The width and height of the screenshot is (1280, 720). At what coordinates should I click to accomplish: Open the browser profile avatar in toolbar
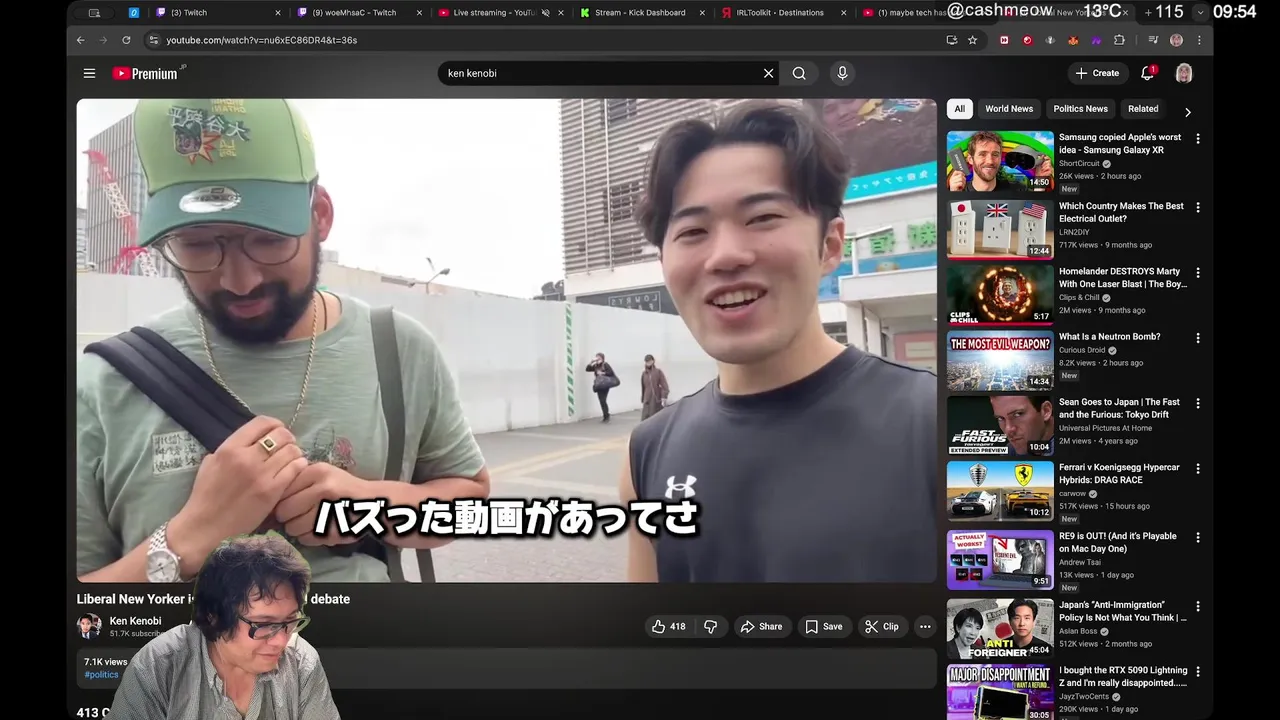click(1176, 40)
